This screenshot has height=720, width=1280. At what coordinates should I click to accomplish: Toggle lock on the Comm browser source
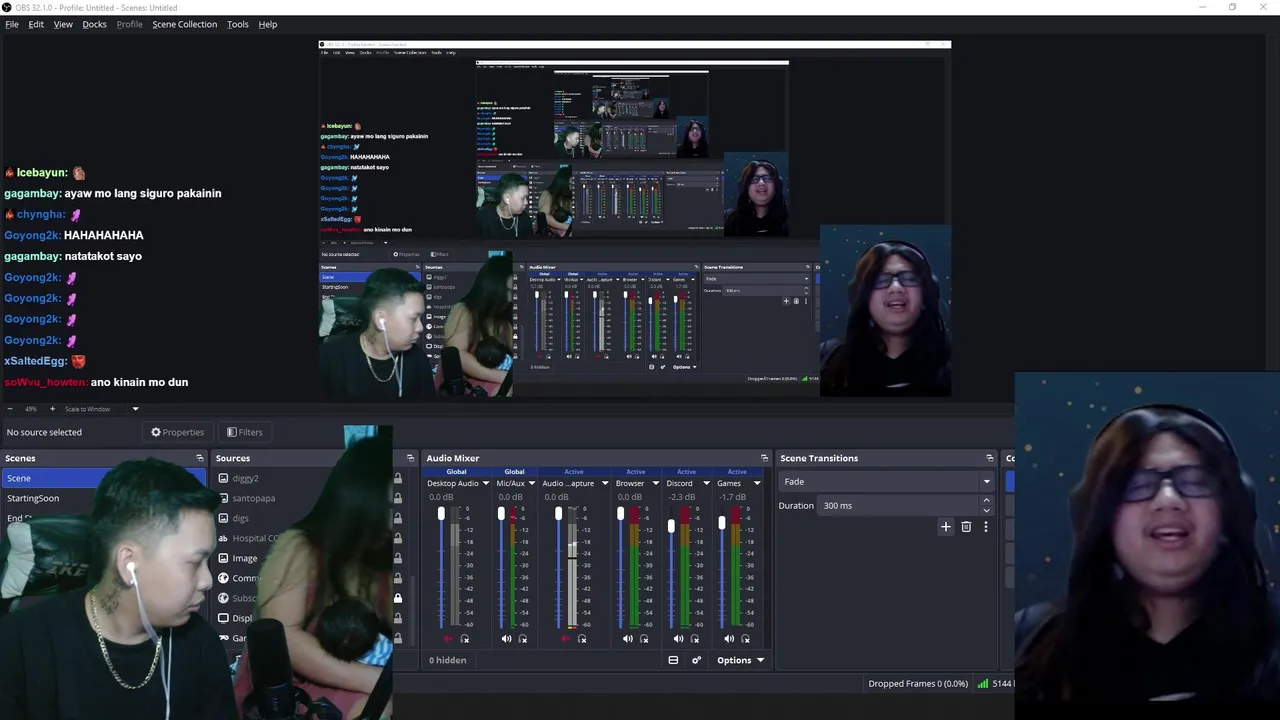(x=398, y=578)
